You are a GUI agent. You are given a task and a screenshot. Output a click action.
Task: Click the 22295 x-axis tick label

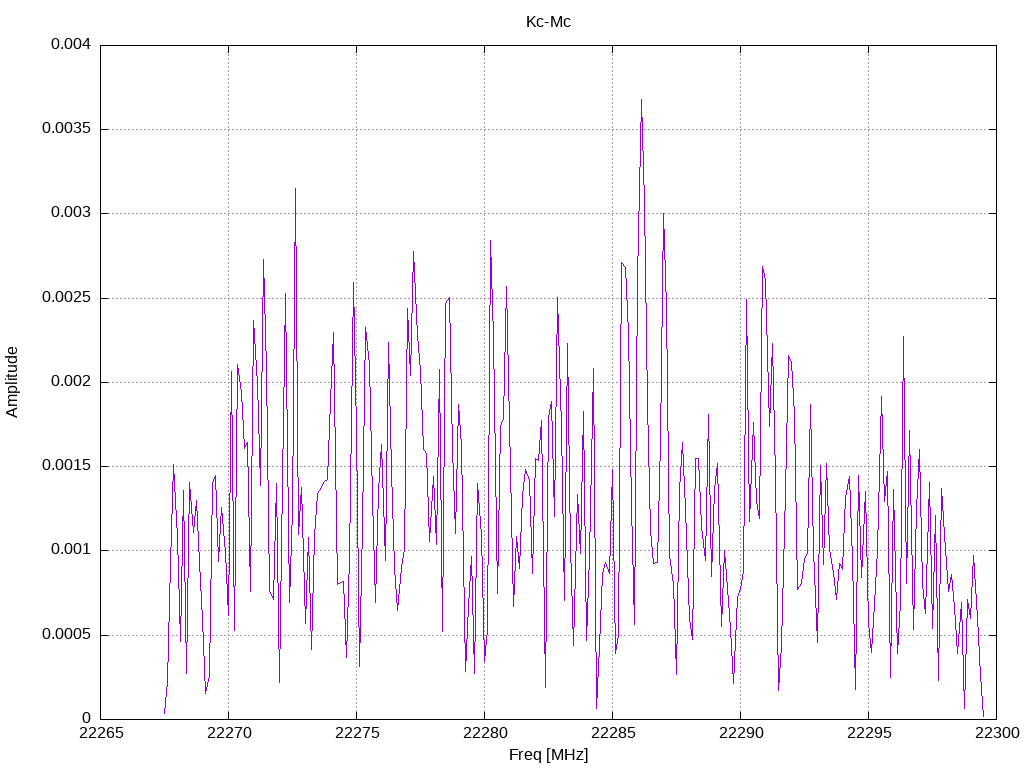click(x=869, y=733)
